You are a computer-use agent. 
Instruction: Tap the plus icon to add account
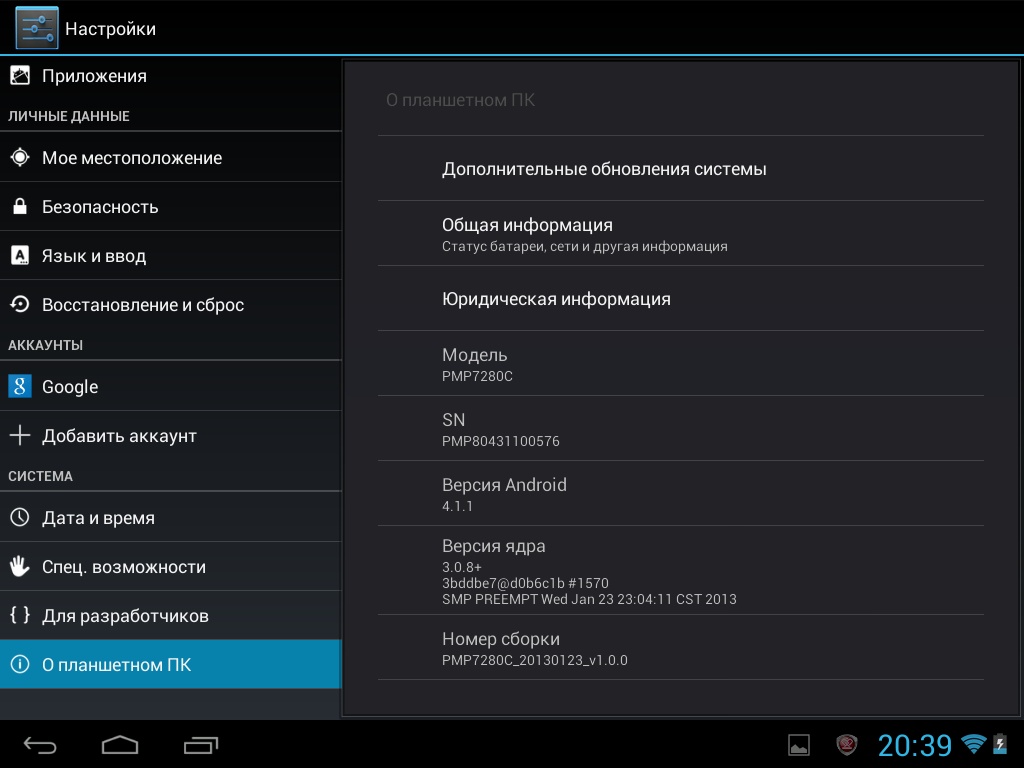[x=20, y=436]
